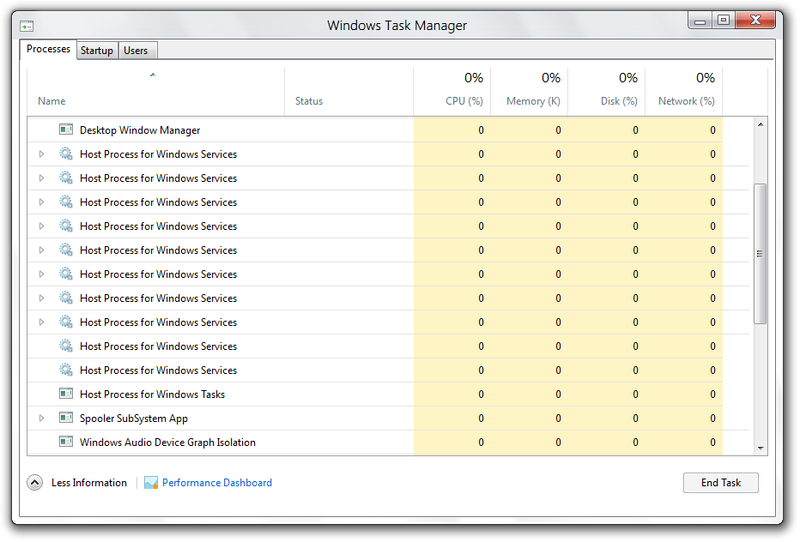Click the scrollbar down arrow
This screenshot has width=800, height=542.
pyautogui.click(x=760, y=448)
